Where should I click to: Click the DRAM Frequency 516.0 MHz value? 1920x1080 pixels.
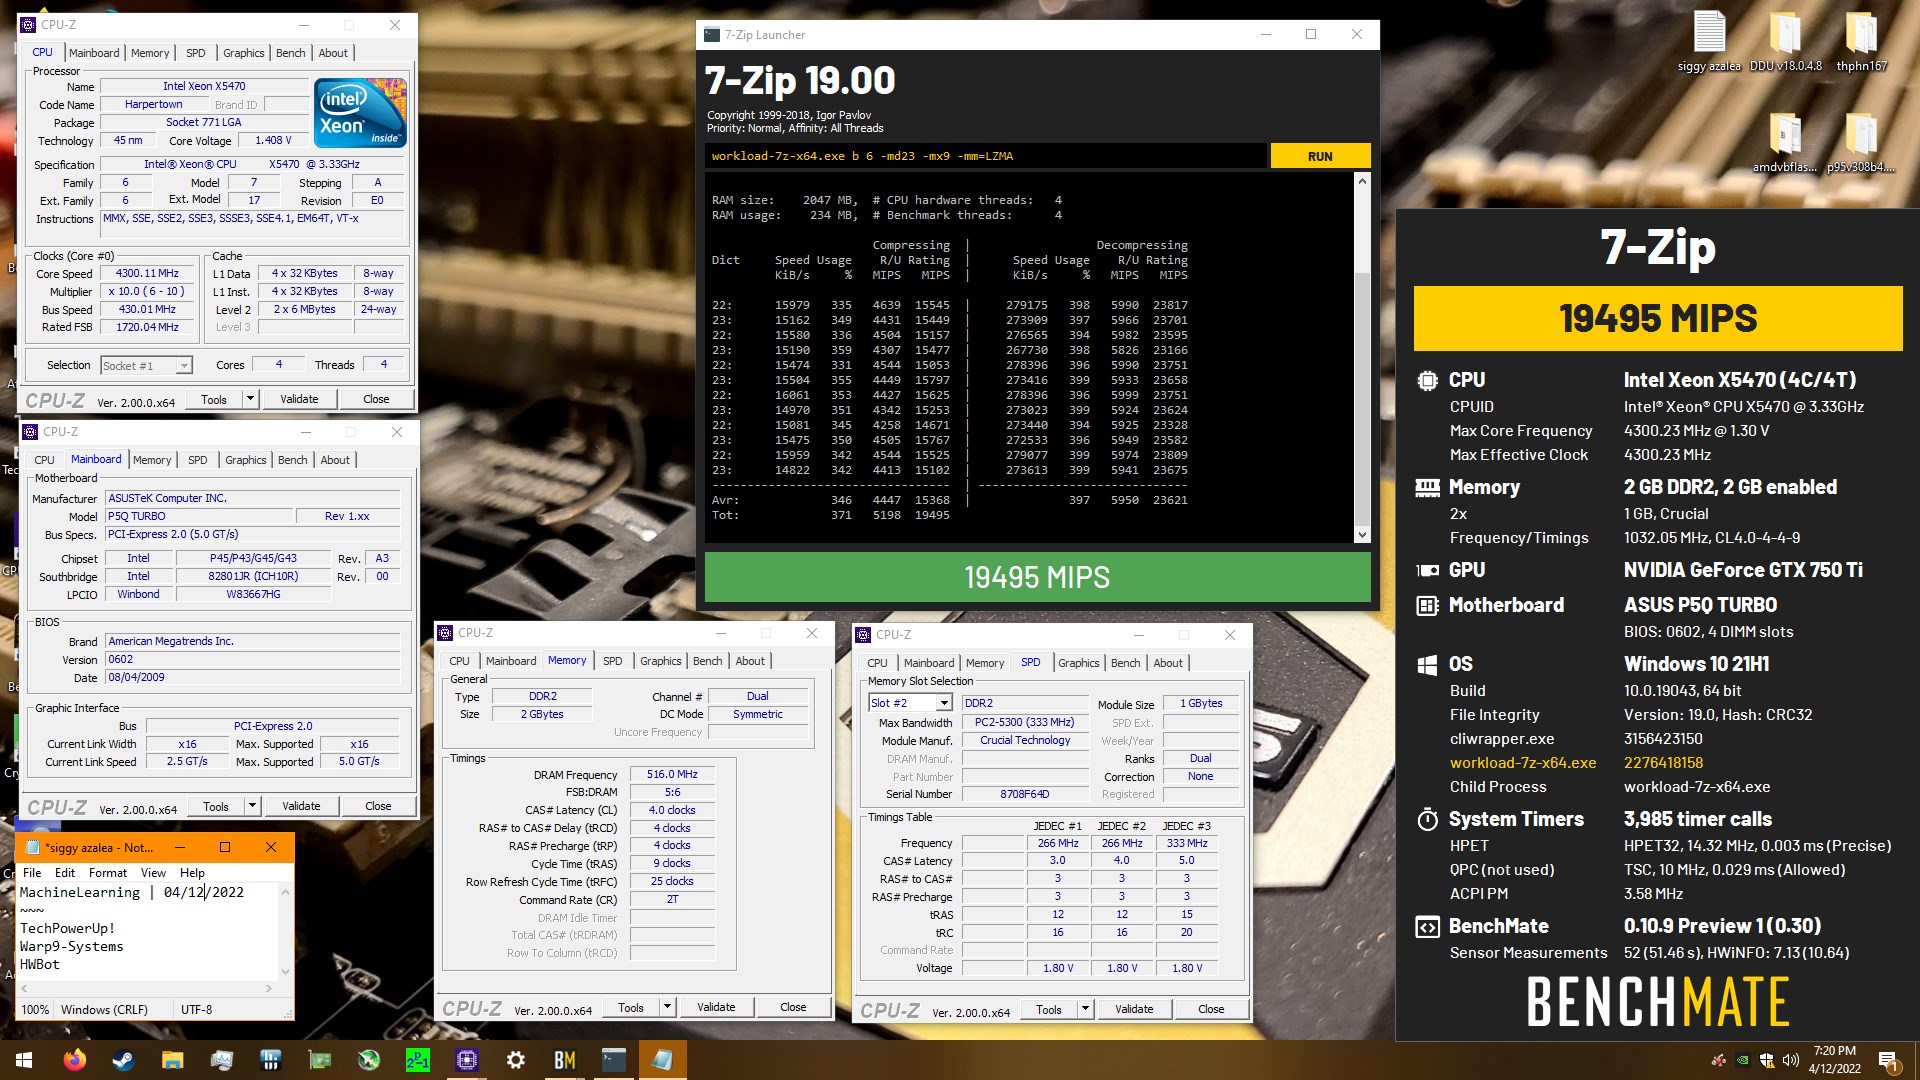672,775
